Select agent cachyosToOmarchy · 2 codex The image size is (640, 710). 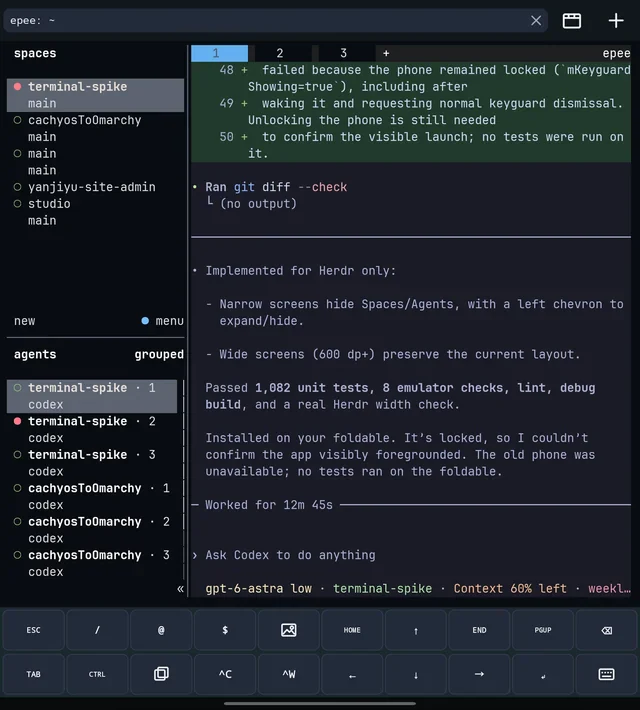click(x=92, y=530)
